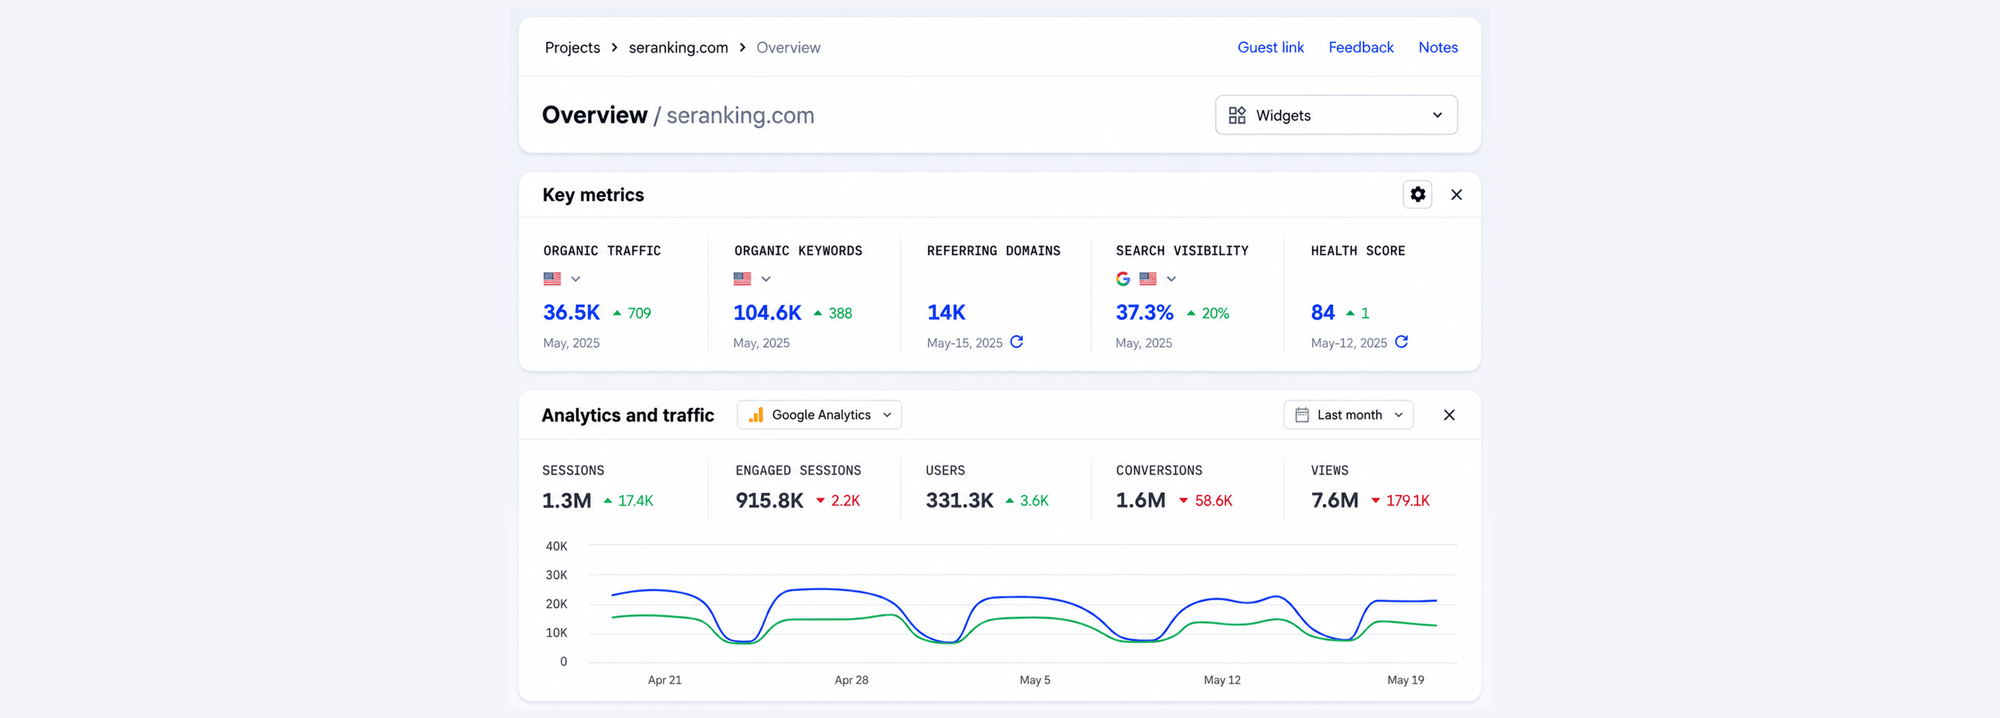Open the Guest link
Viewport: 2000px width, 718px height.
tap(1270, 48)
